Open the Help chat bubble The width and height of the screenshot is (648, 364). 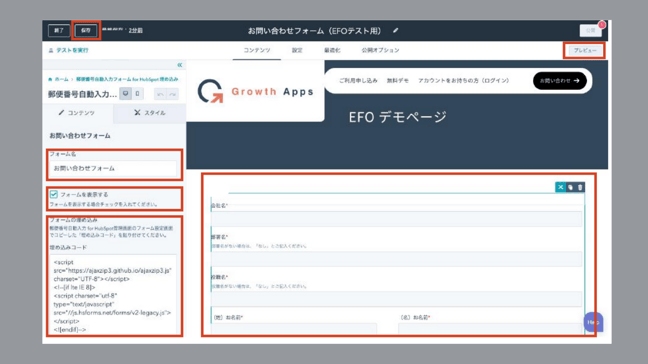(593, 322)
